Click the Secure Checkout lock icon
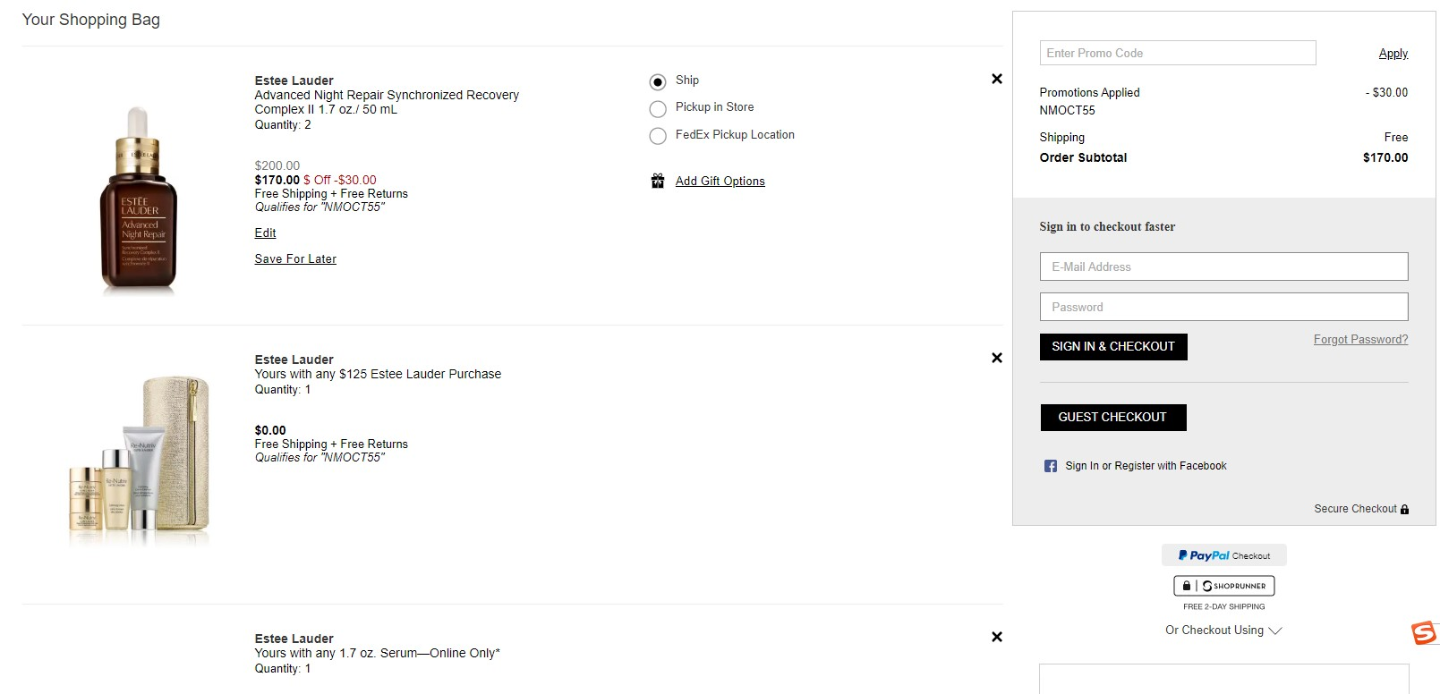This screenshot has width=1440, height=694. [x=1405, y=509]
